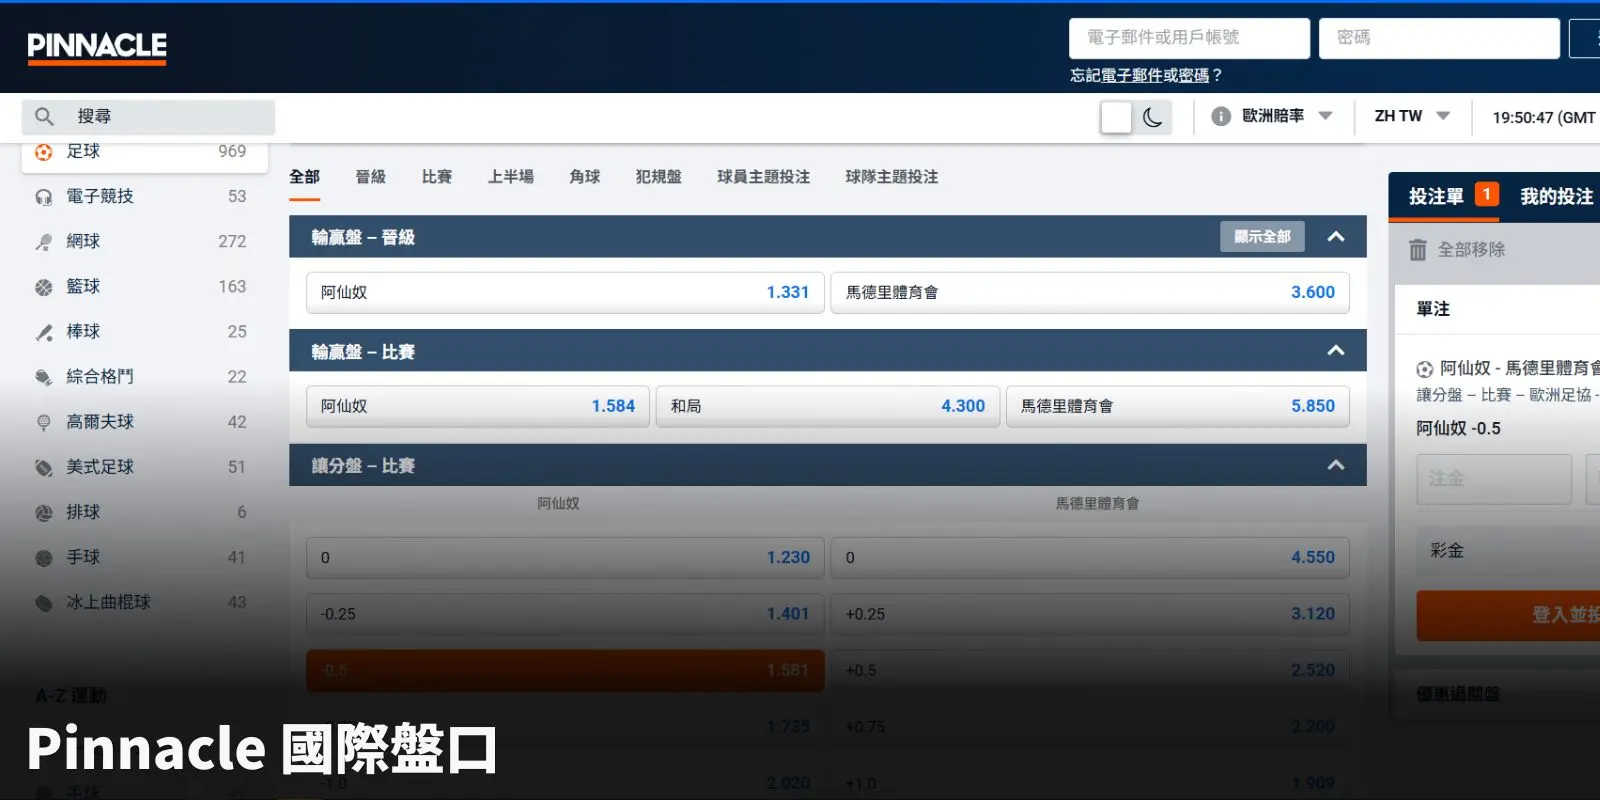Viewport: 1600px width, 800px height.
Task: Select the 全部 tab
Action: (304, 177)
